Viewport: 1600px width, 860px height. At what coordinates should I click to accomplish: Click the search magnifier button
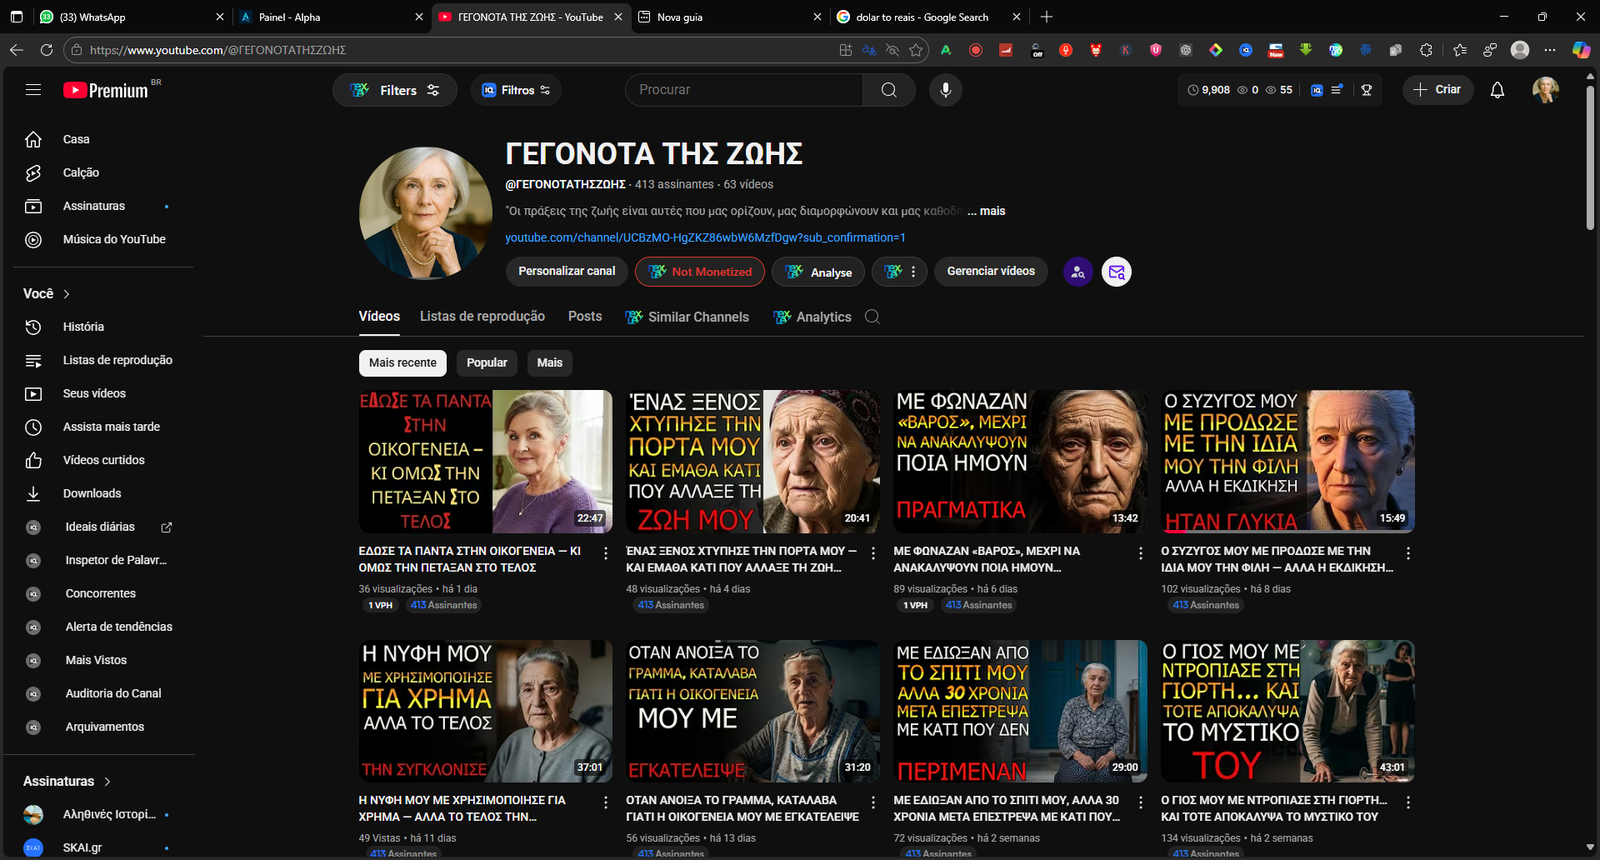pos(888,90)
